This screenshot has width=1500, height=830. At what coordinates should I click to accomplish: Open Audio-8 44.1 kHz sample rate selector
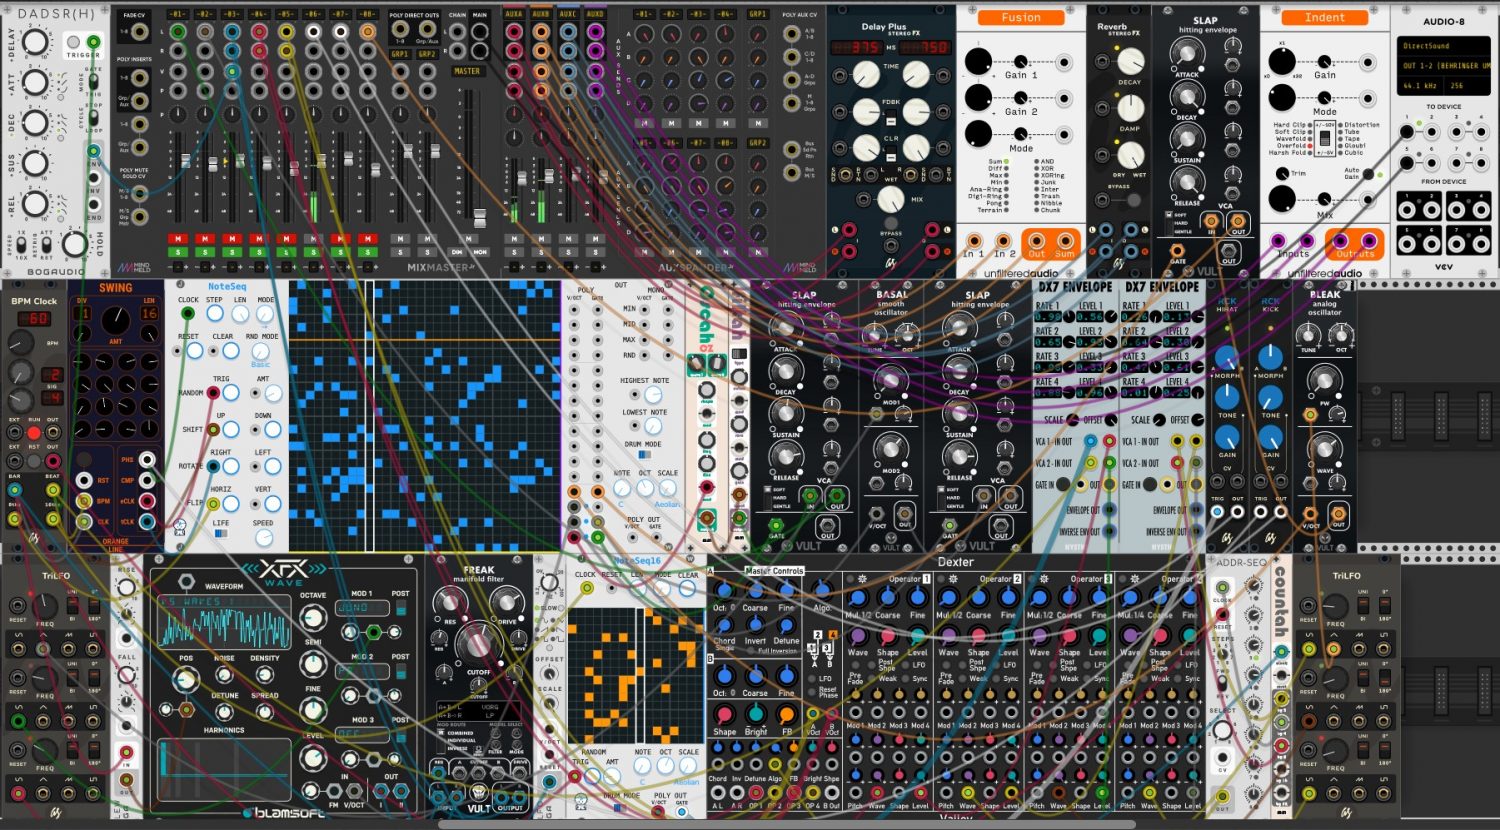1420,86
